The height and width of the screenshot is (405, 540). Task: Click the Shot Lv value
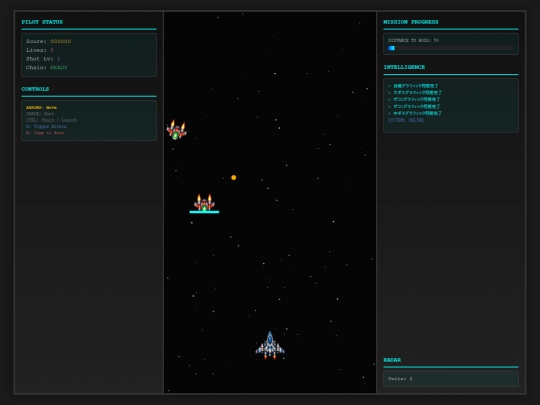click(x=59, y=59)
